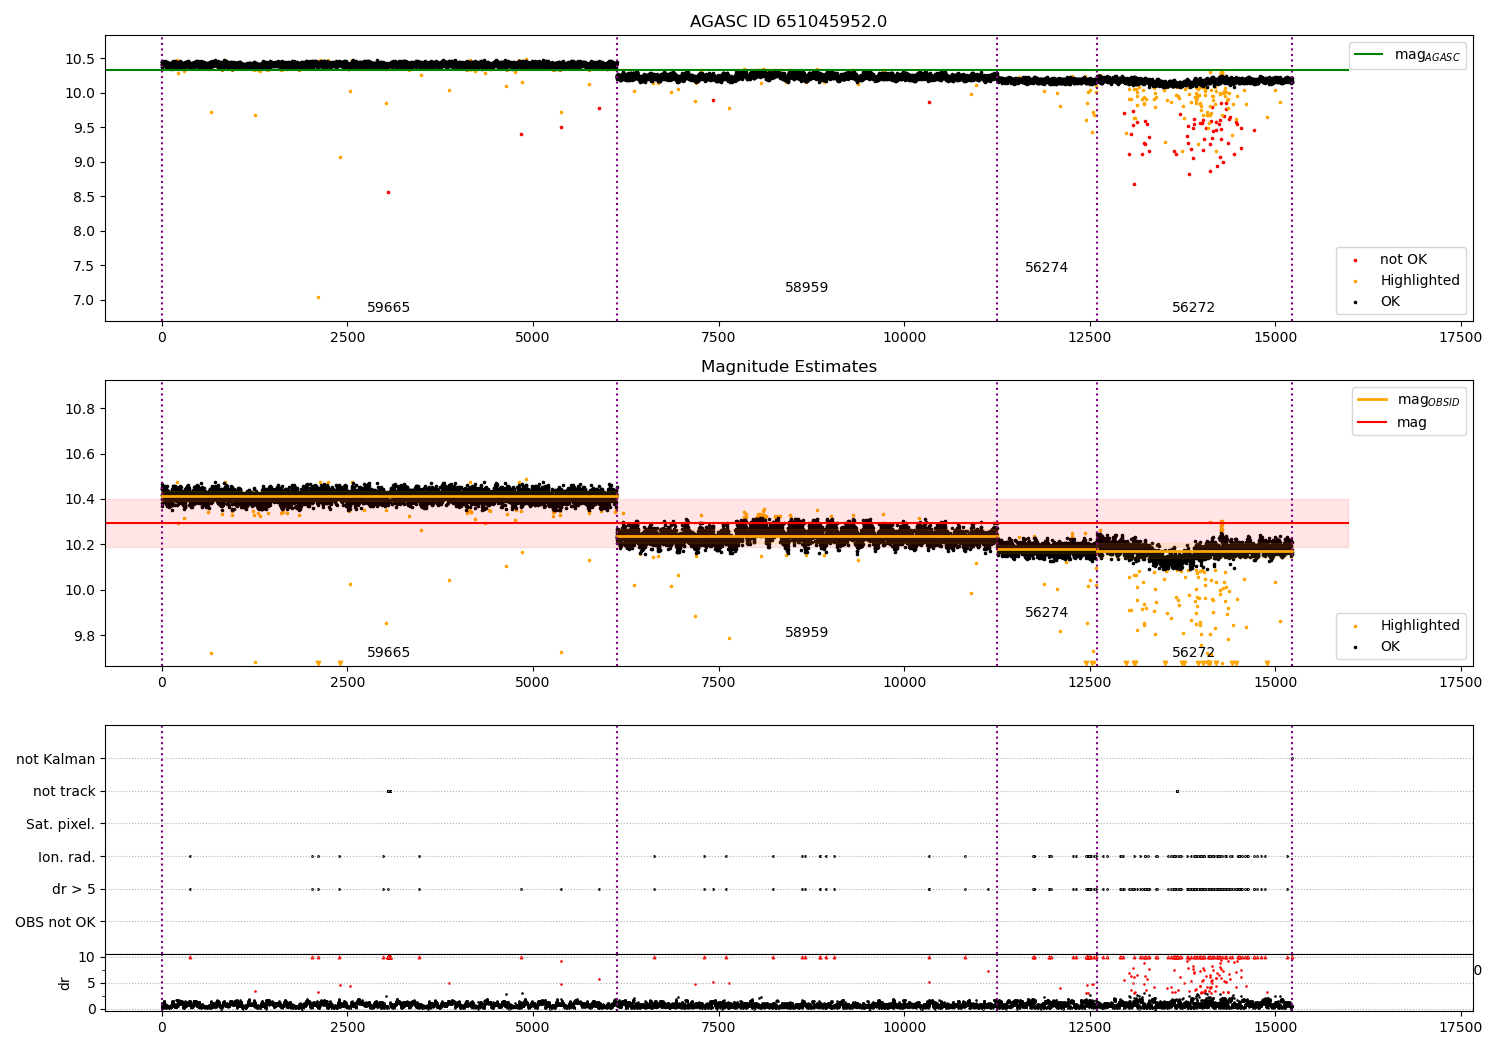The image size is (1500, 1050).
Task: Click OBSID label 56272 in top plot
Action: [x=1193, y=308]
